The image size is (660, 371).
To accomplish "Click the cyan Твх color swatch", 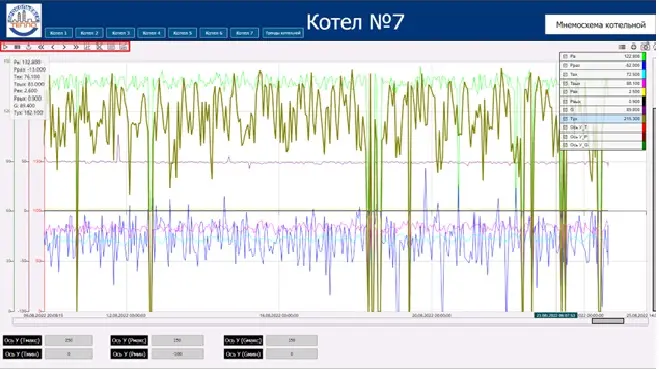I will coord(644,74).
